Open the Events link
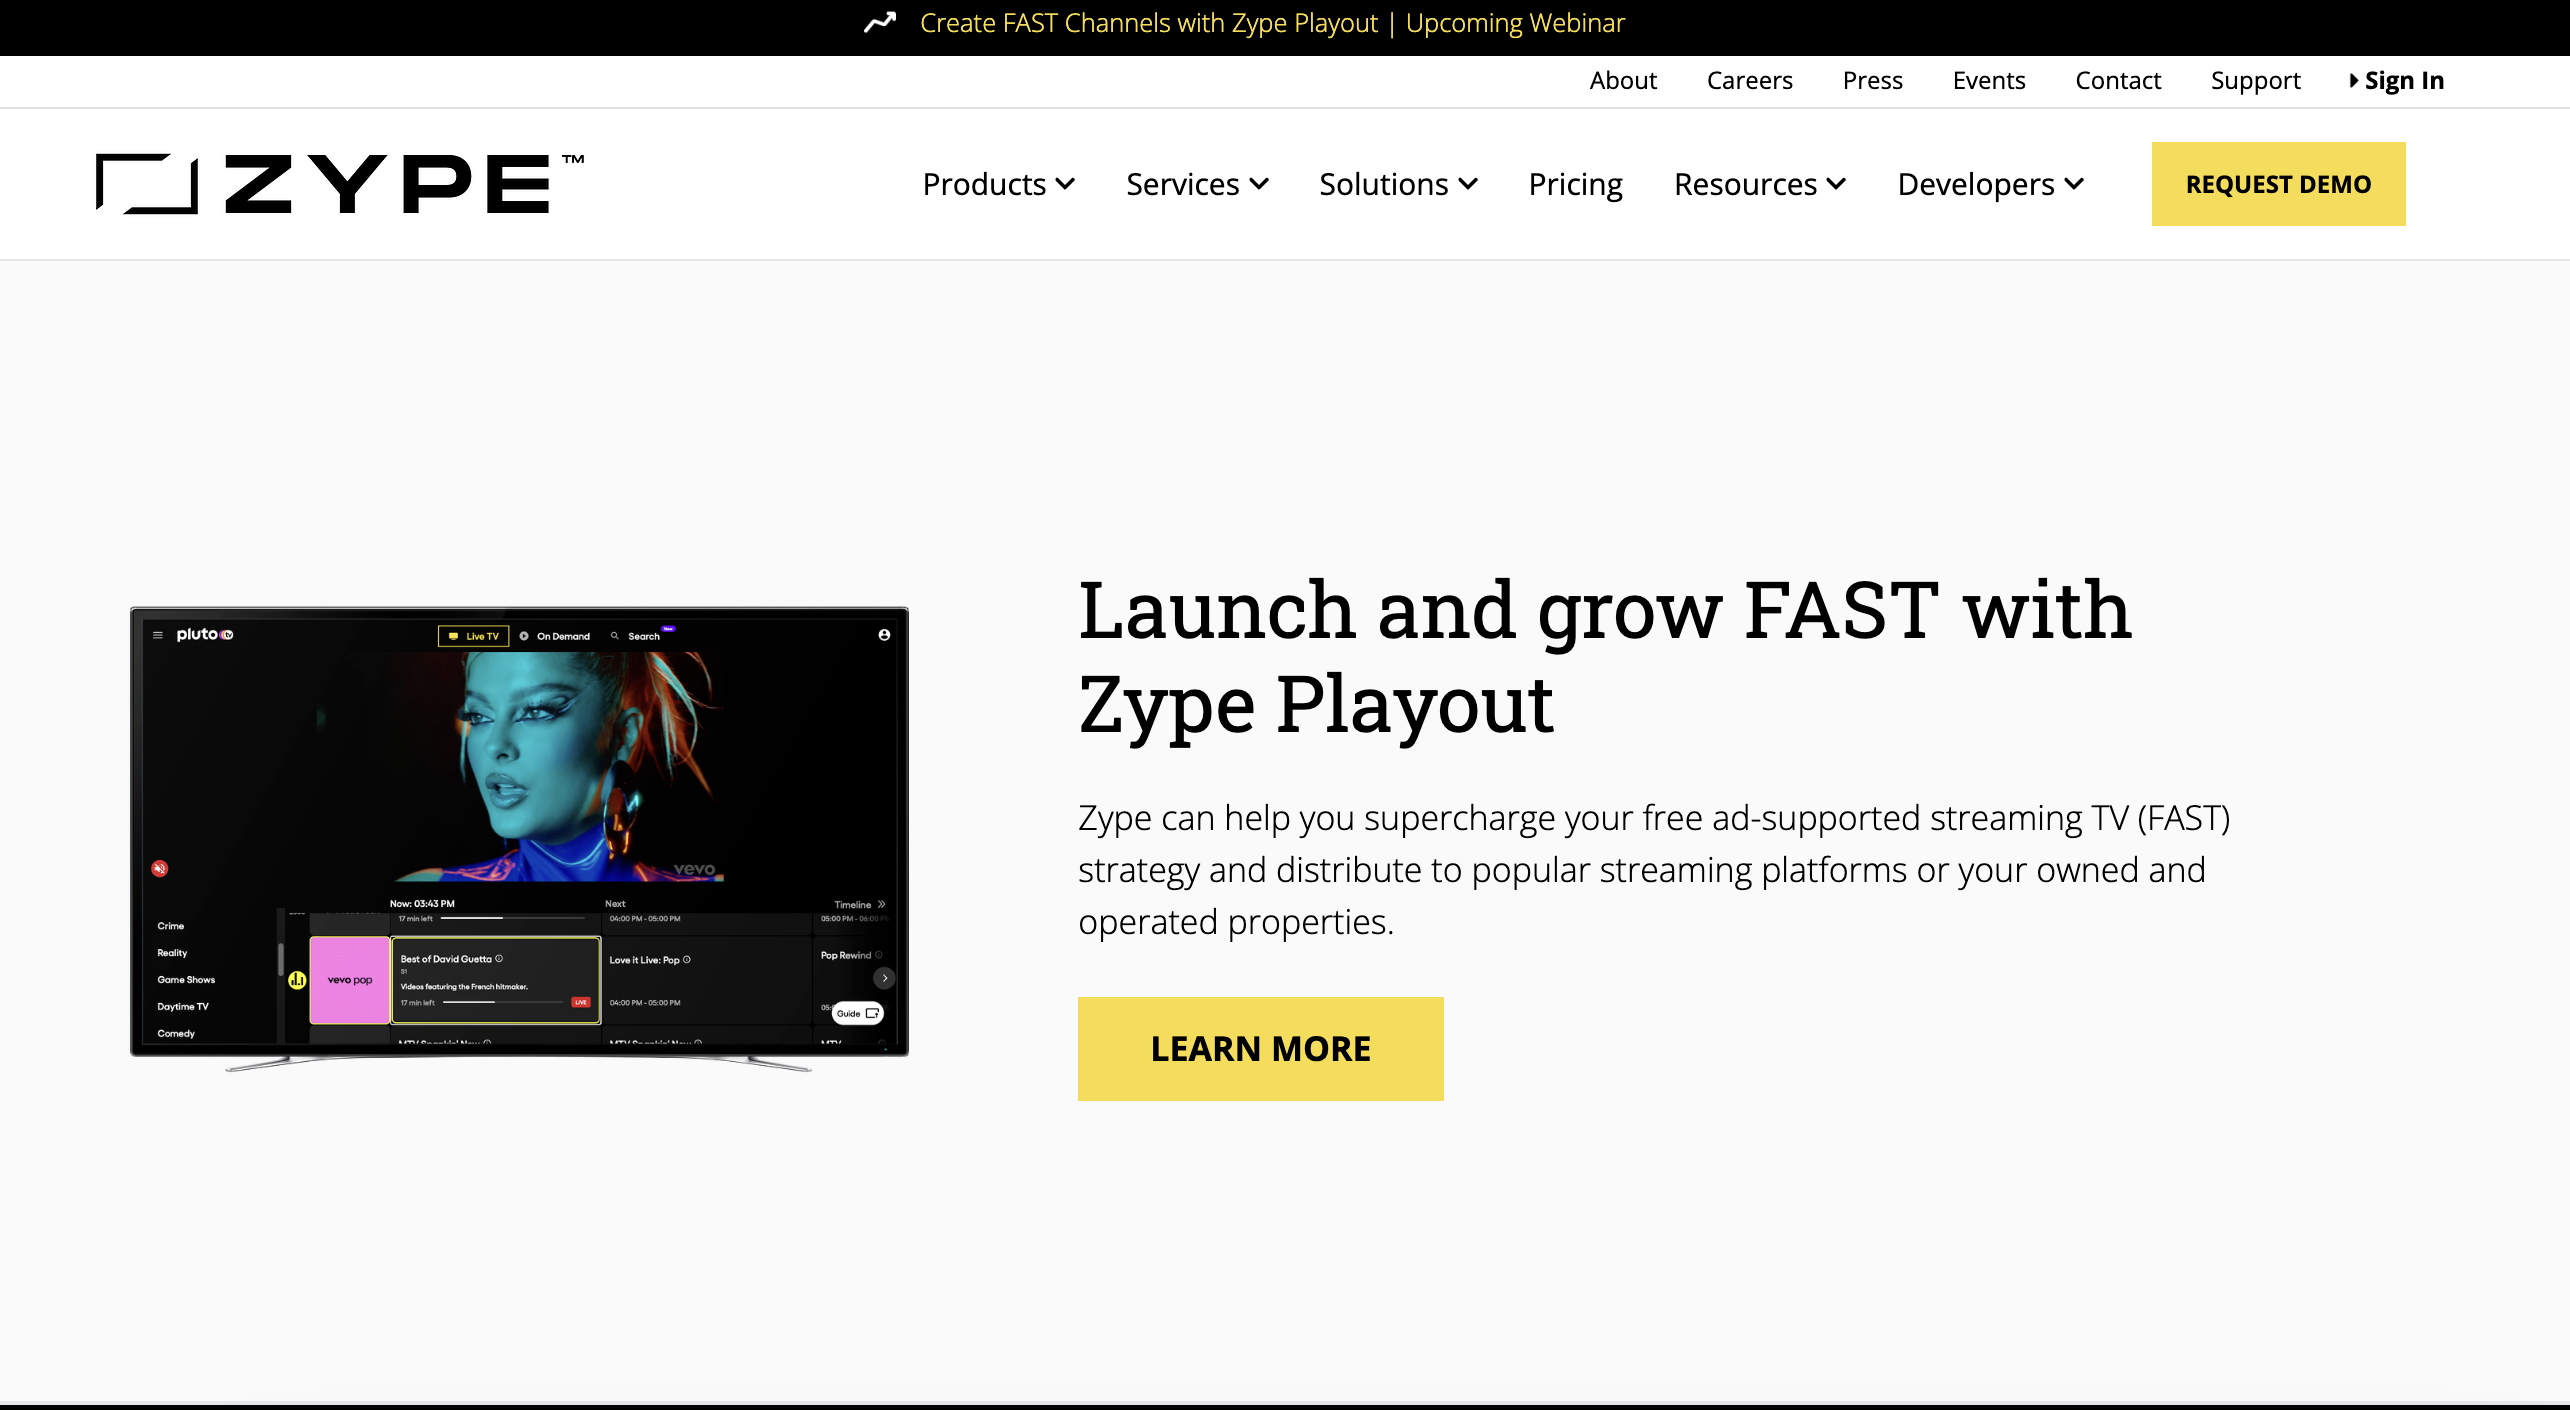 pos(1988,80)
